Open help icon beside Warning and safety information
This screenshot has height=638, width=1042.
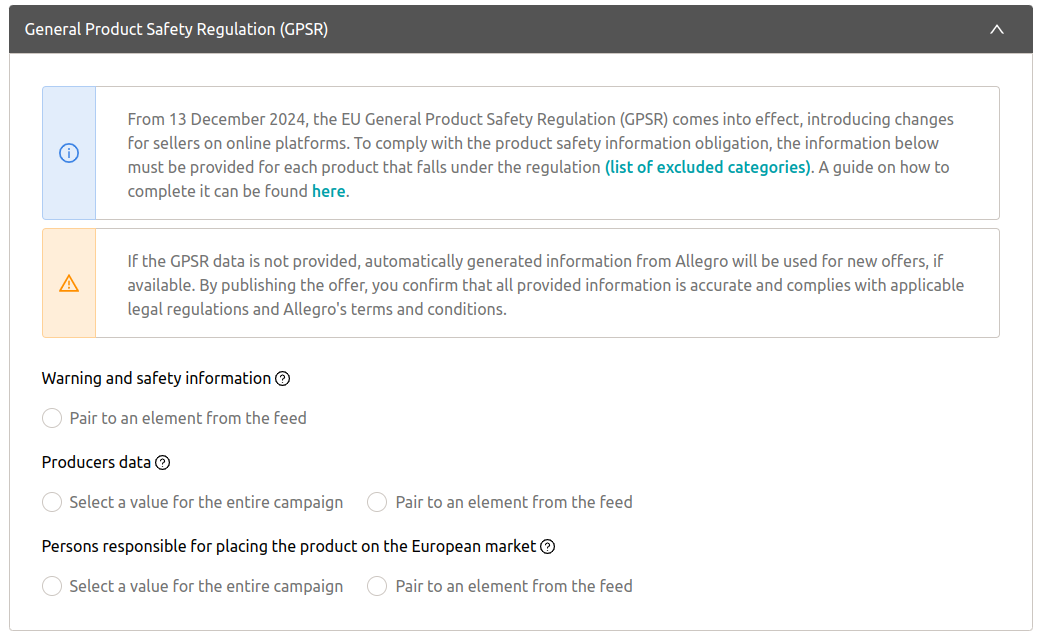tap(283, 378)
